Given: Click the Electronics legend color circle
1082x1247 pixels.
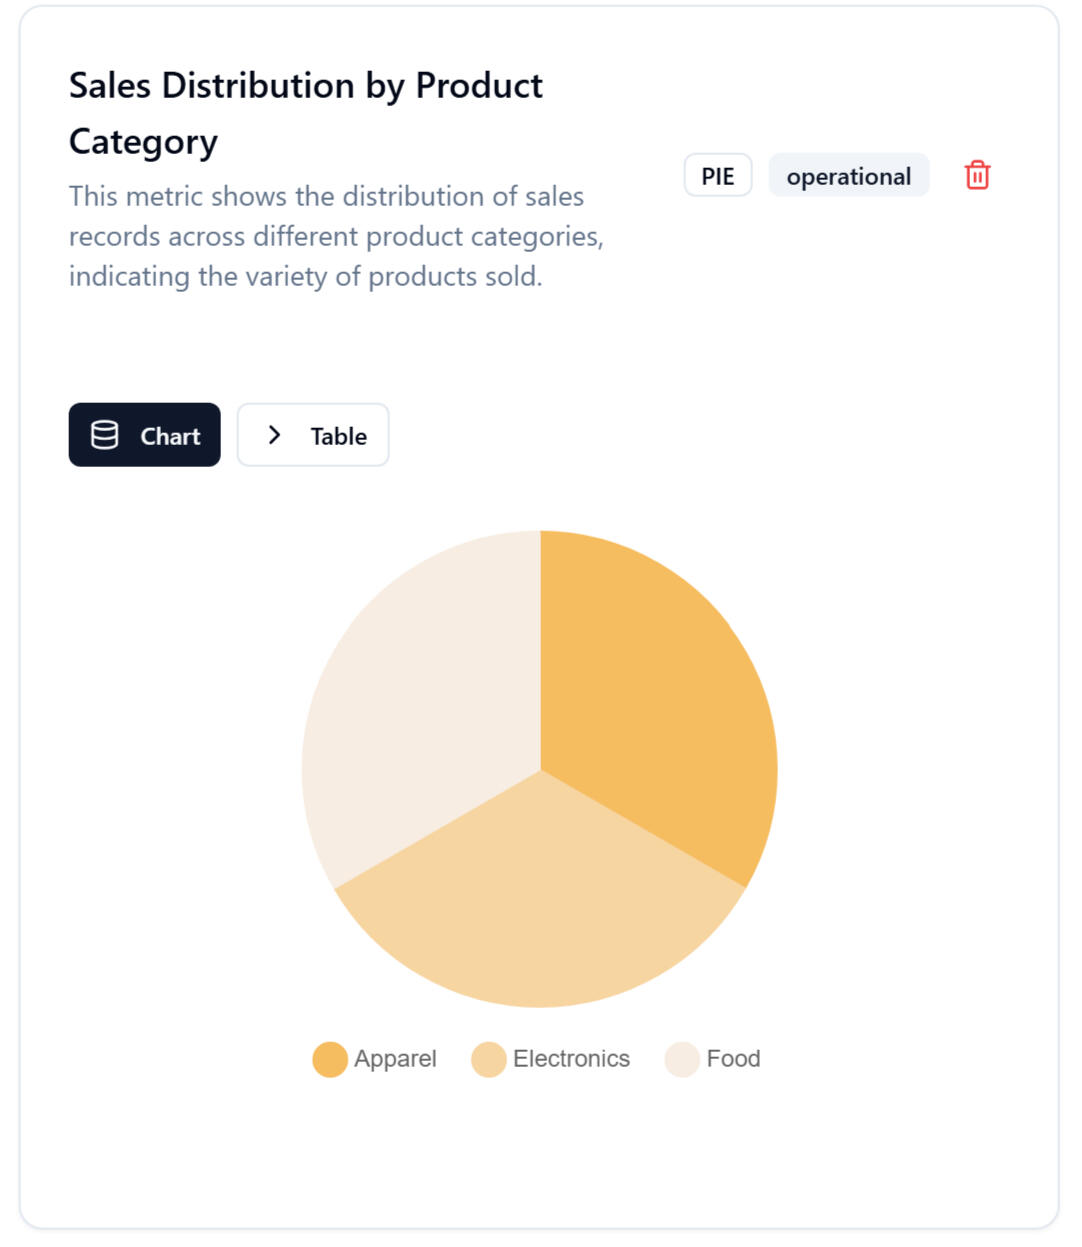Looking at the screenshot, I should coord(489,1059).
